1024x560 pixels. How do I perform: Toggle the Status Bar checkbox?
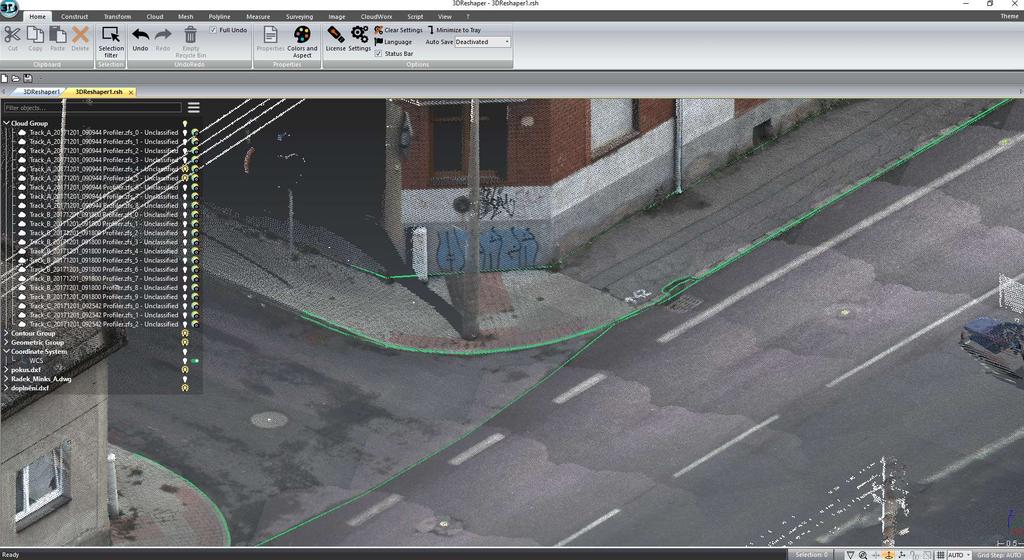coord(378,54)
